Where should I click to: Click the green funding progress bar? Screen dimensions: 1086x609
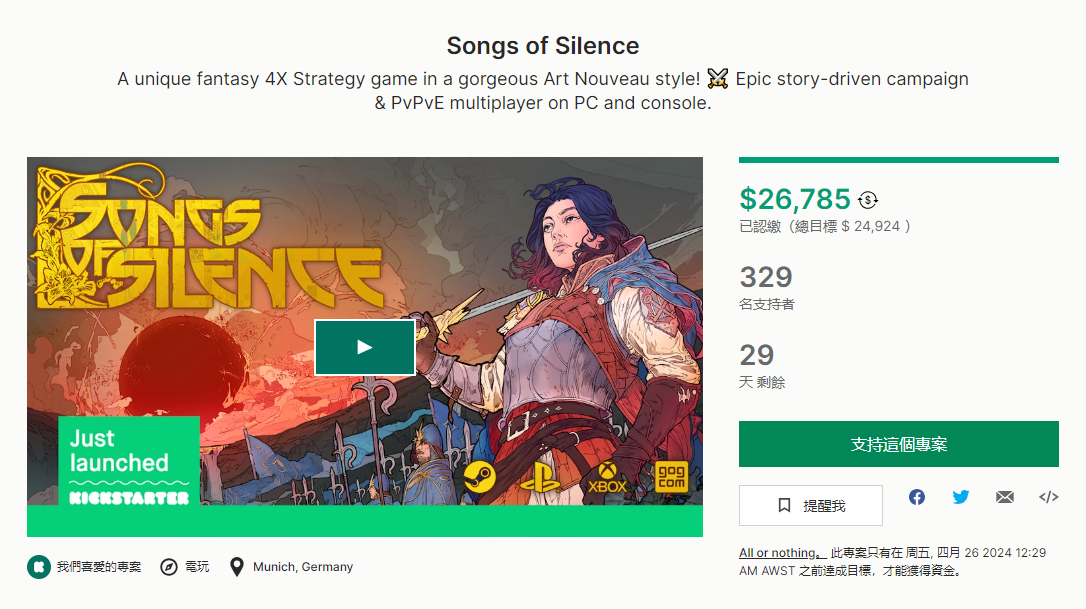point(898,160)
